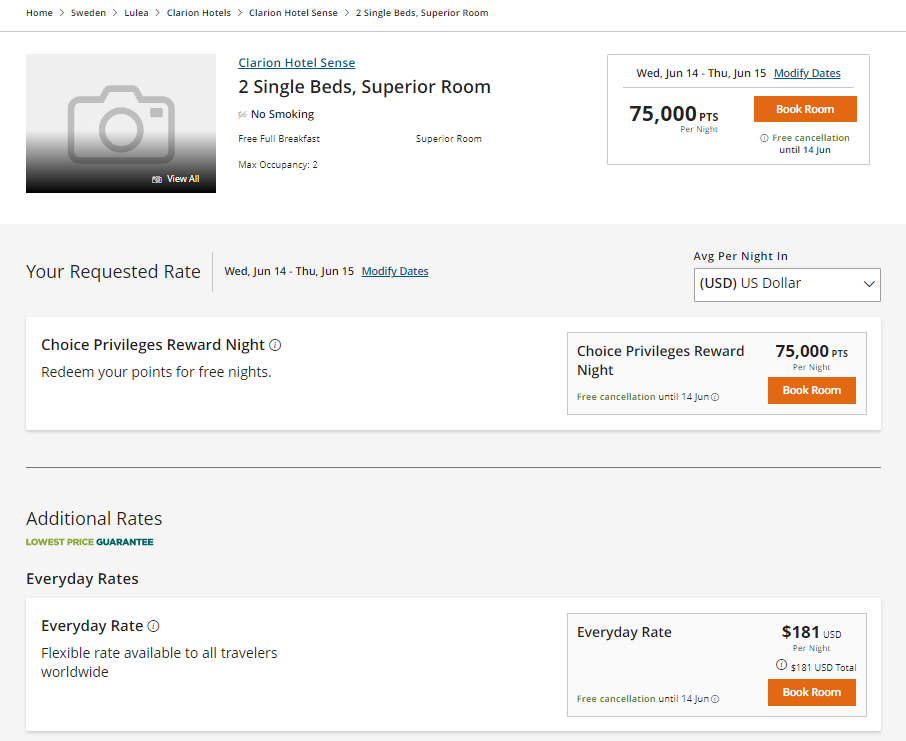Click the '2 Single Beds, Superior Room' heading
The height and width of the screenshot is (741, 906).
[365, 87]
